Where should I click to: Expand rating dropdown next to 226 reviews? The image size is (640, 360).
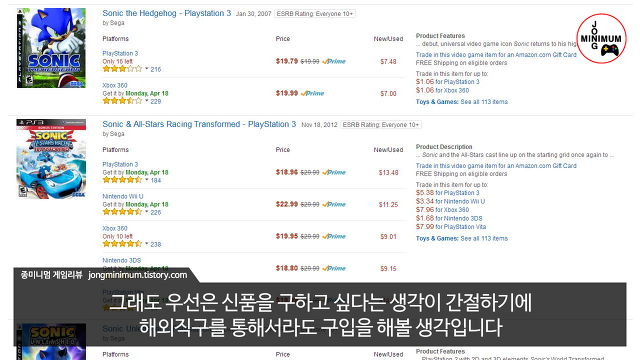pyautogui.click(x=147, y=211)
